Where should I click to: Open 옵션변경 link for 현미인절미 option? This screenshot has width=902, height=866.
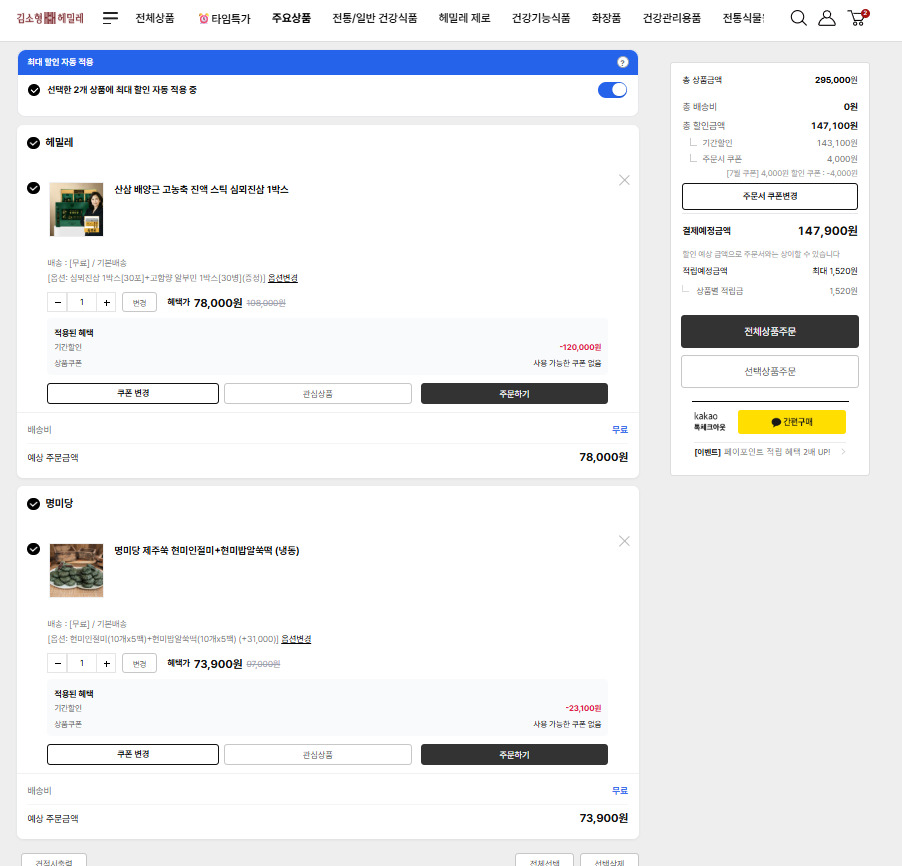tap(296, 639)
